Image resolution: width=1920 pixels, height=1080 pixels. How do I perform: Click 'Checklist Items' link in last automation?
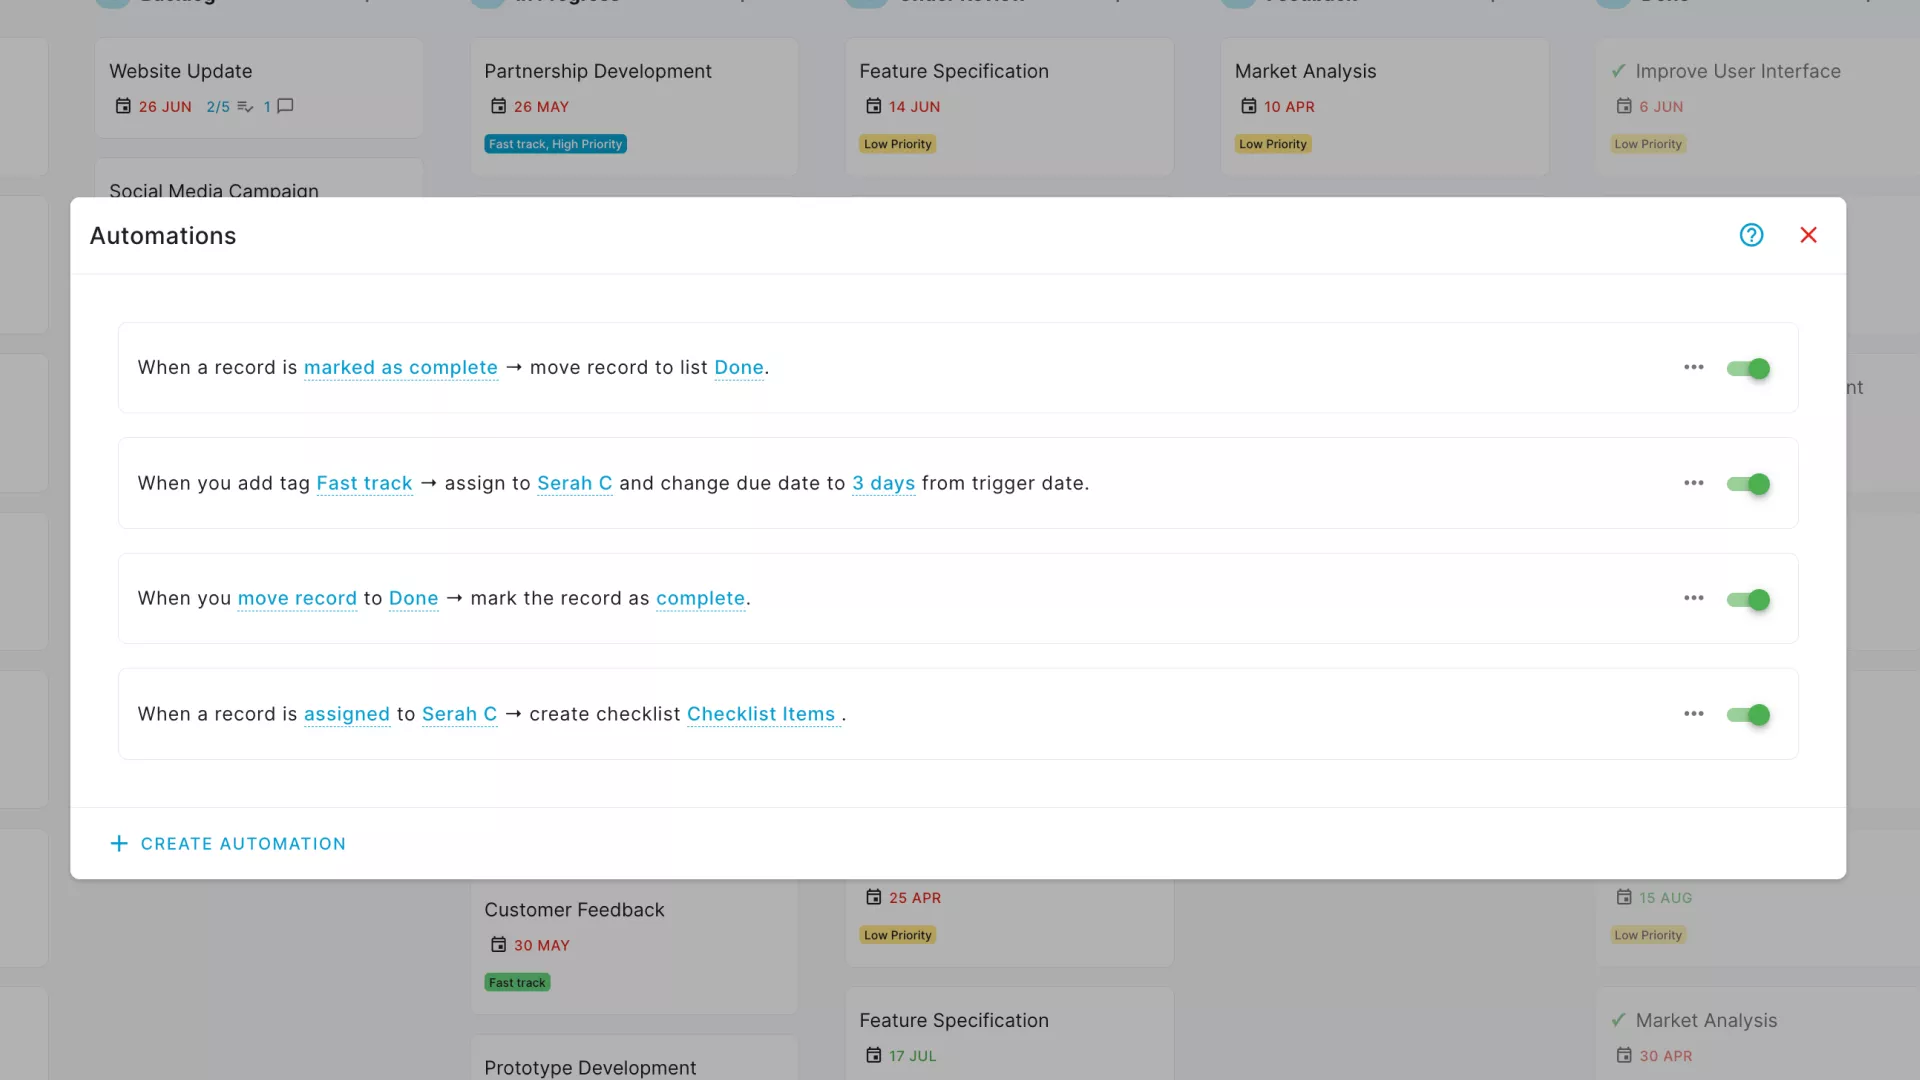(760, 714)
